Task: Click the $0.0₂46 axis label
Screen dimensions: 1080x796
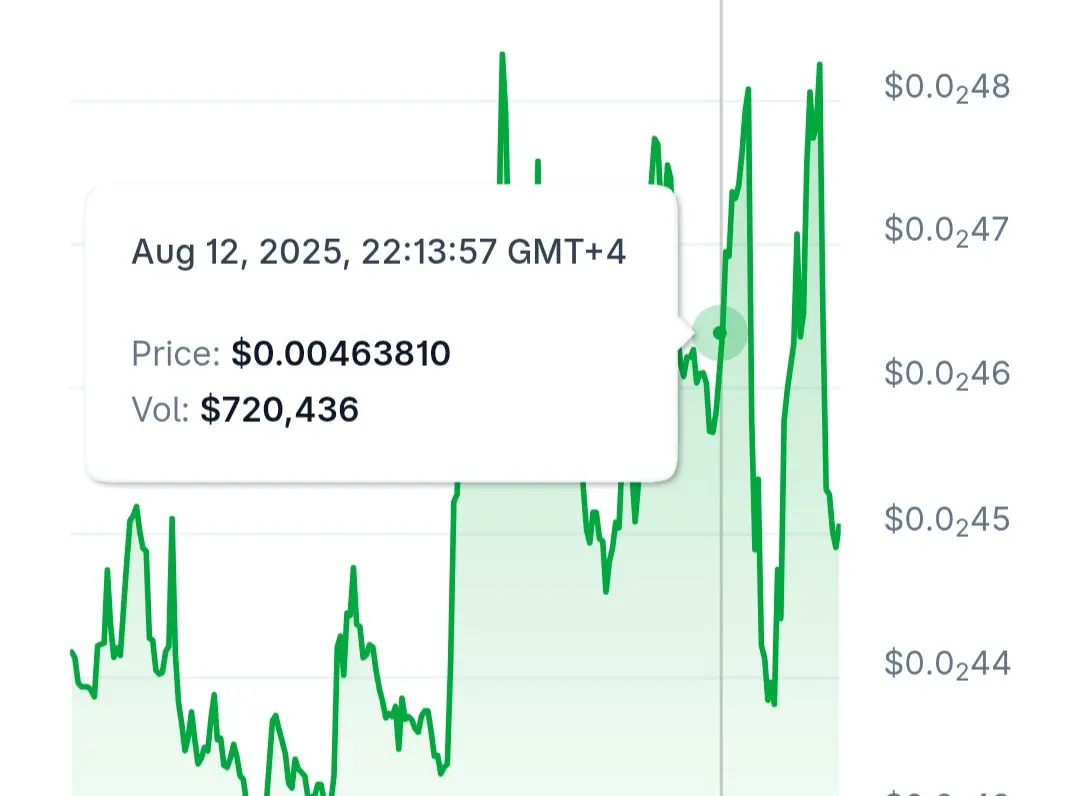Action: [947, 375]
